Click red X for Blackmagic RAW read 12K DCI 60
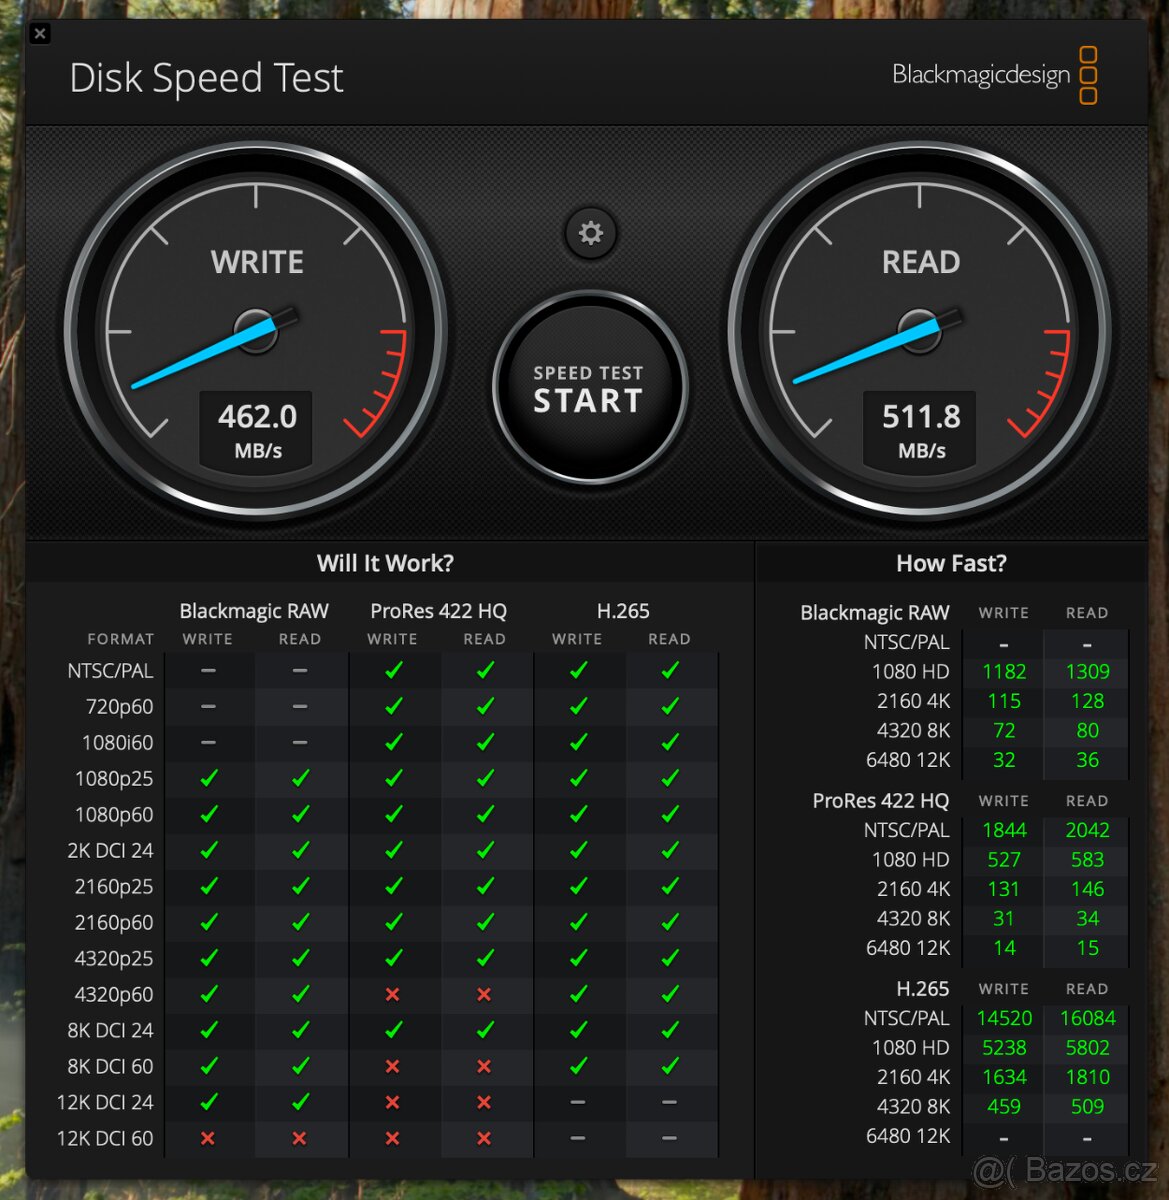The height and width of the screenshot is (1200, 1169). coord(299,1138)
